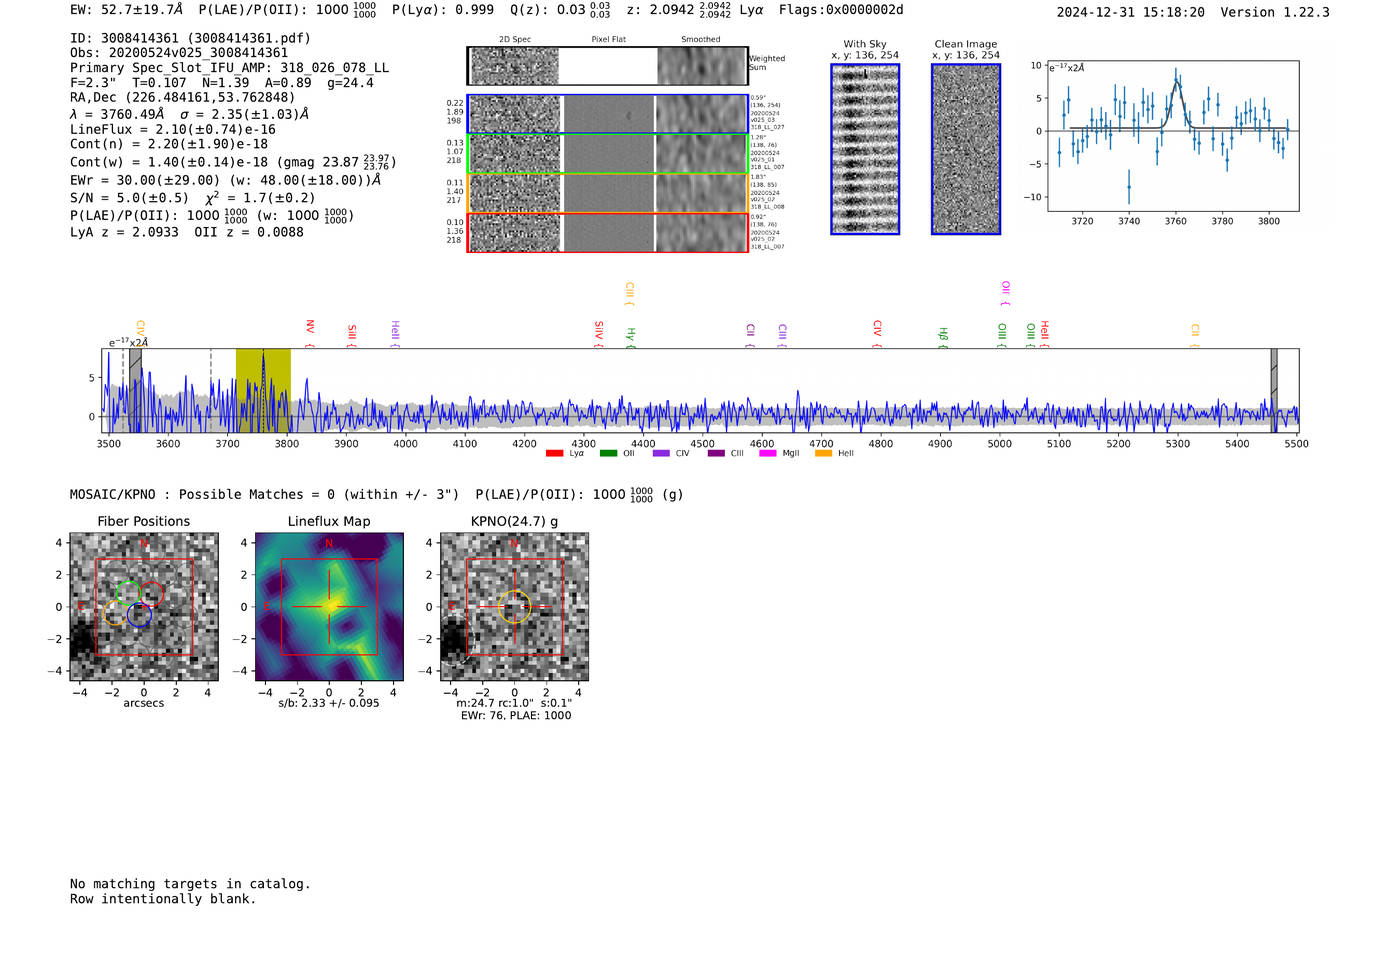This screenshot has height=953, width=1400.
Task: Select the red-bordered fiber spectrum row
Action: [608, 232]
